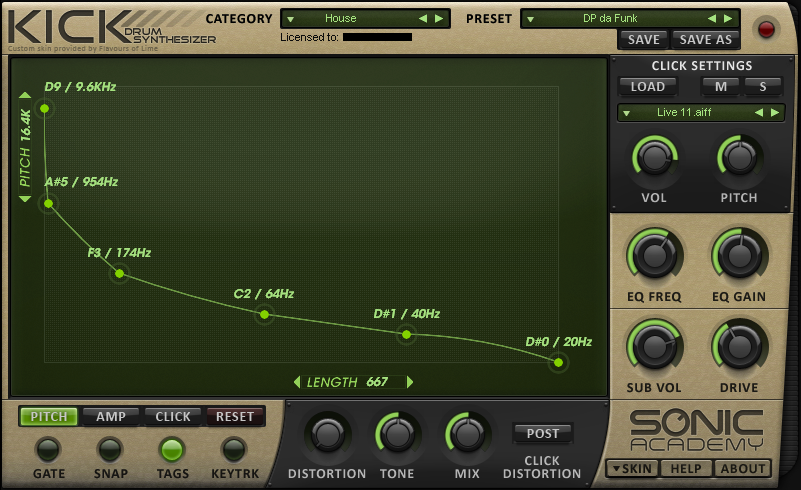
Task: Click the KICK Drum Synthesizer logo
Action: pyautogui.click(x=112, y=27)
